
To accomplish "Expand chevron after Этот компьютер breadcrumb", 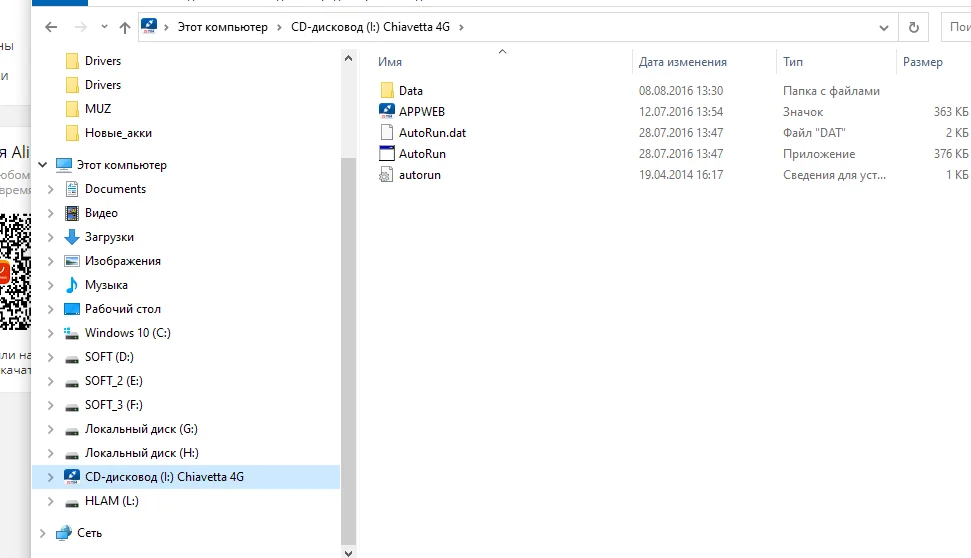I will (279, 27).
